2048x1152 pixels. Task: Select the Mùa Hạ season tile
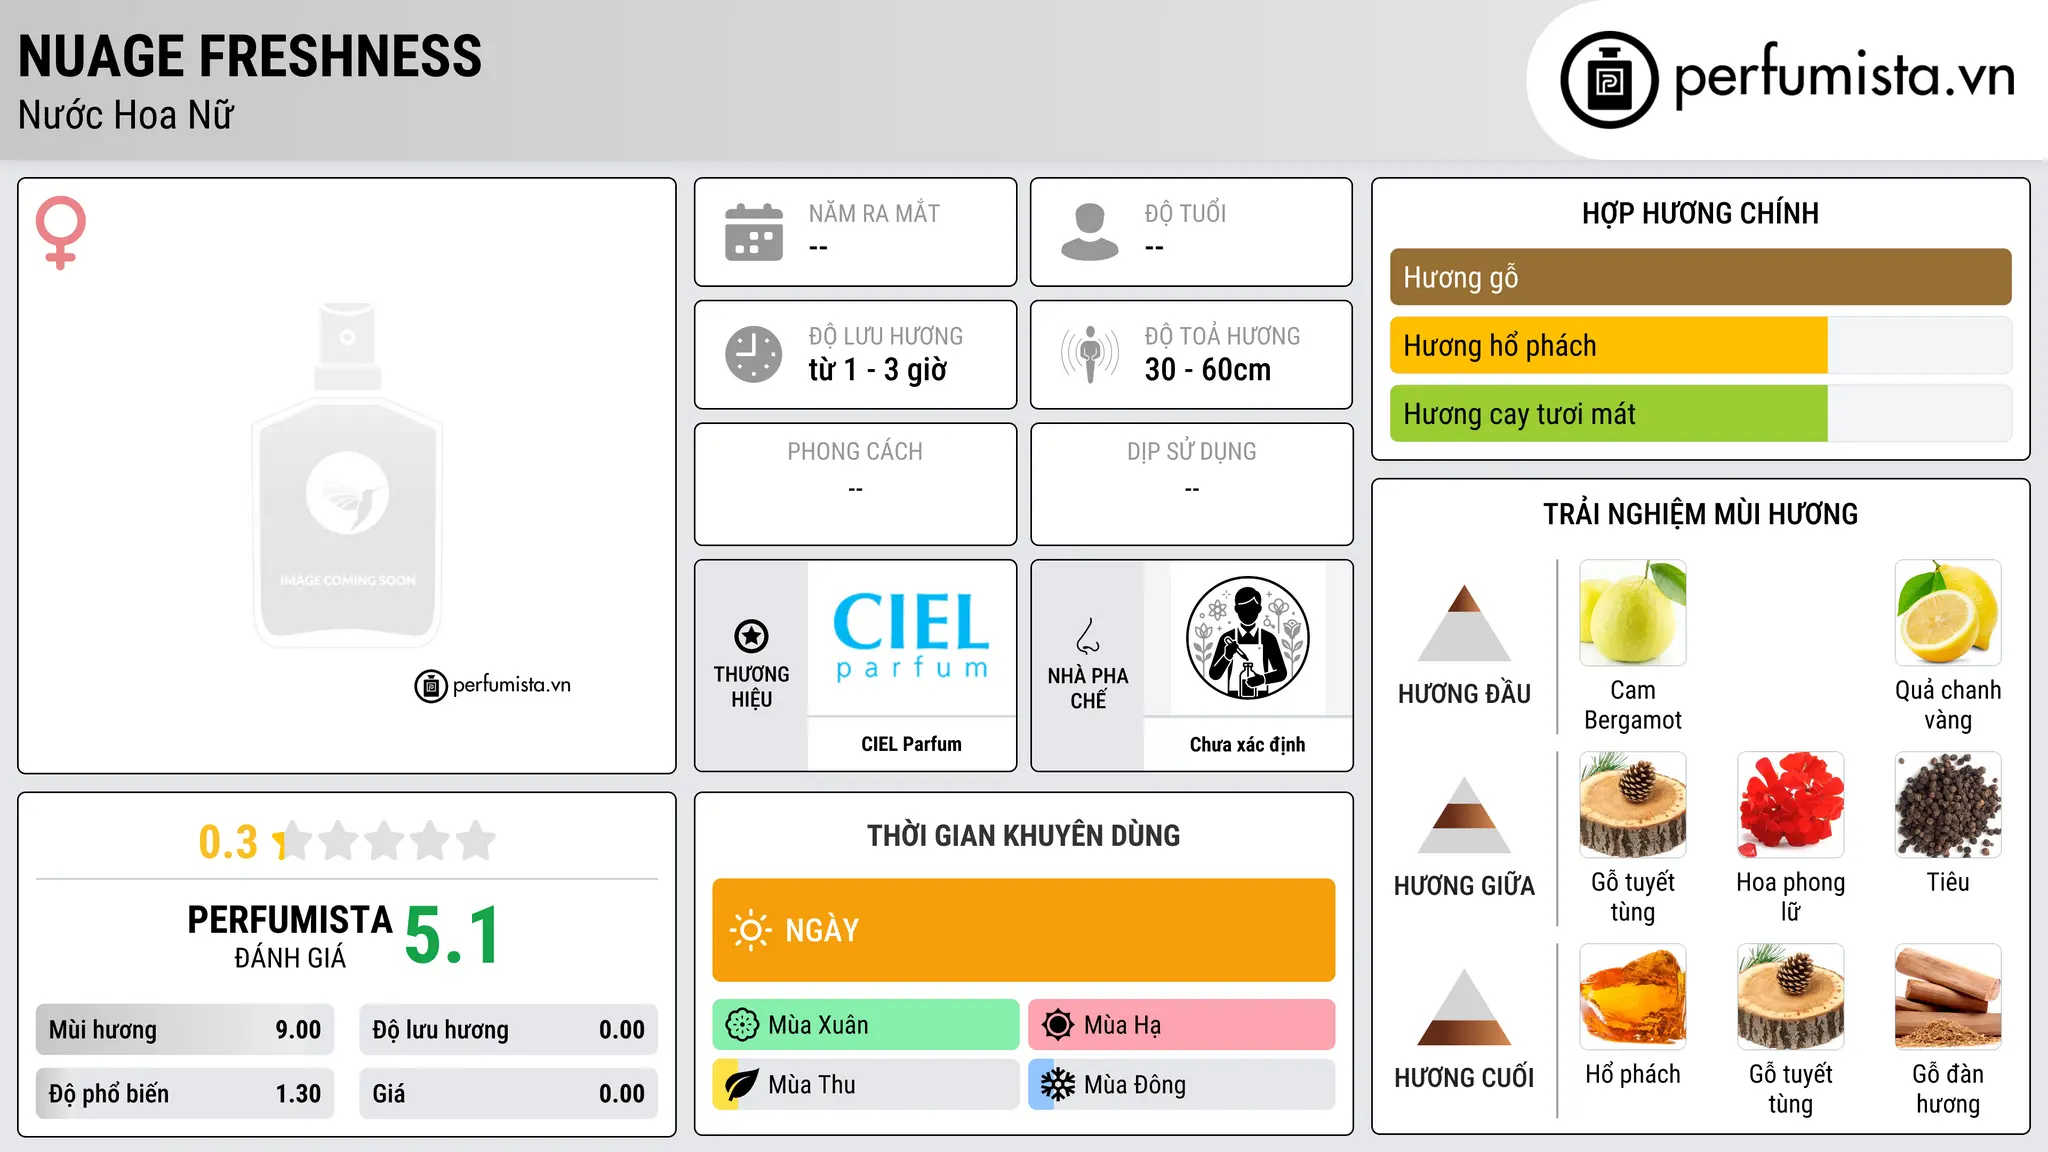tap(1182, 1025)
